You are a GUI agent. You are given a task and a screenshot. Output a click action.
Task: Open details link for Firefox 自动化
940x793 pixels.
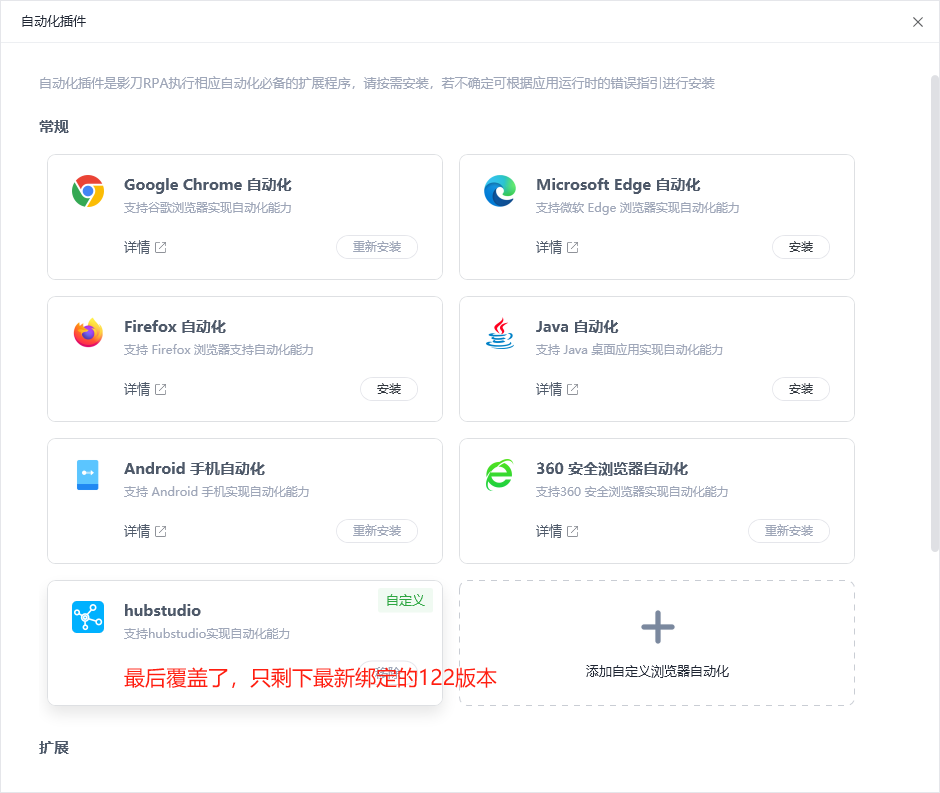145,389
